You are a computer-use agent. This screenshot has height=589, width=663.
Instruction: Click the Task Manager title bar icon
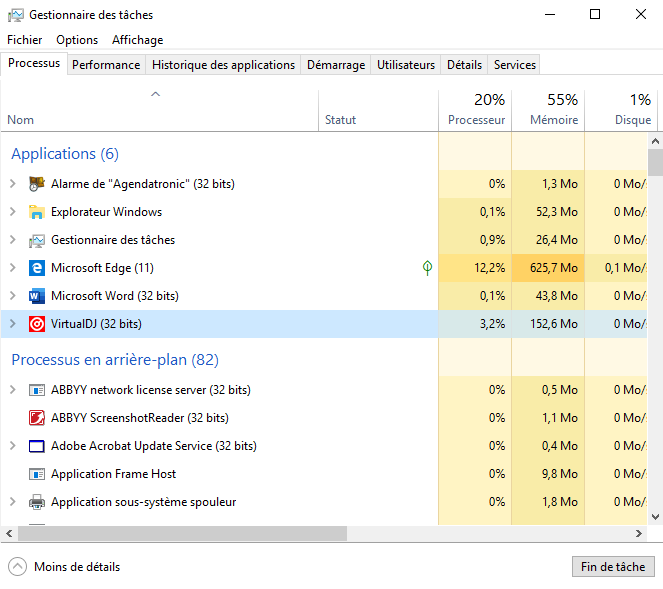click(16, 15)
